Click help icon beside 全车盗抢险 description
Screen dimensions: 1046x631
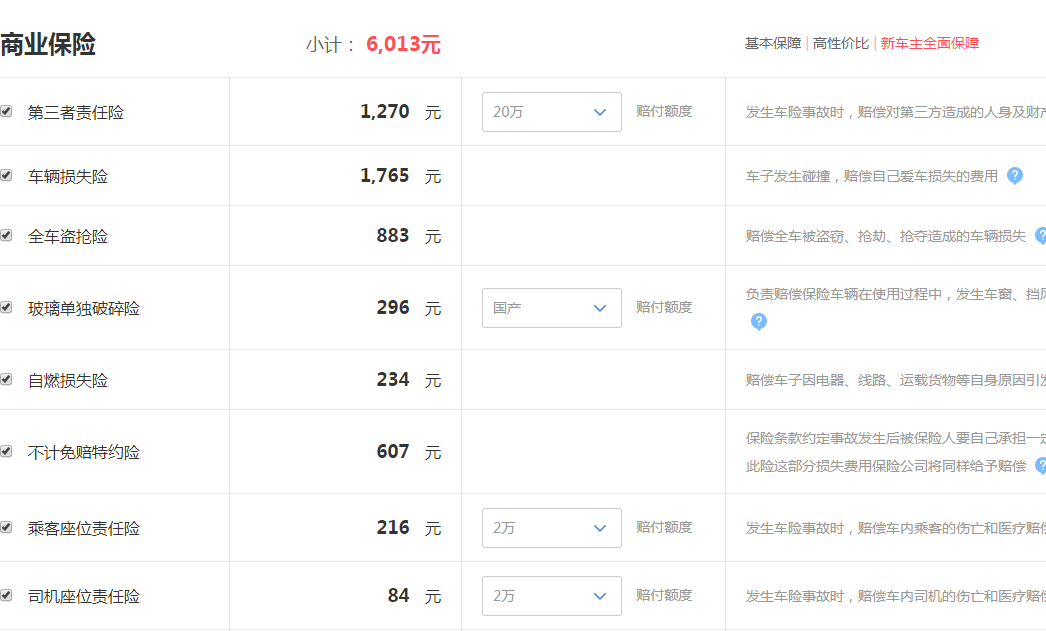coord(1041,235)
